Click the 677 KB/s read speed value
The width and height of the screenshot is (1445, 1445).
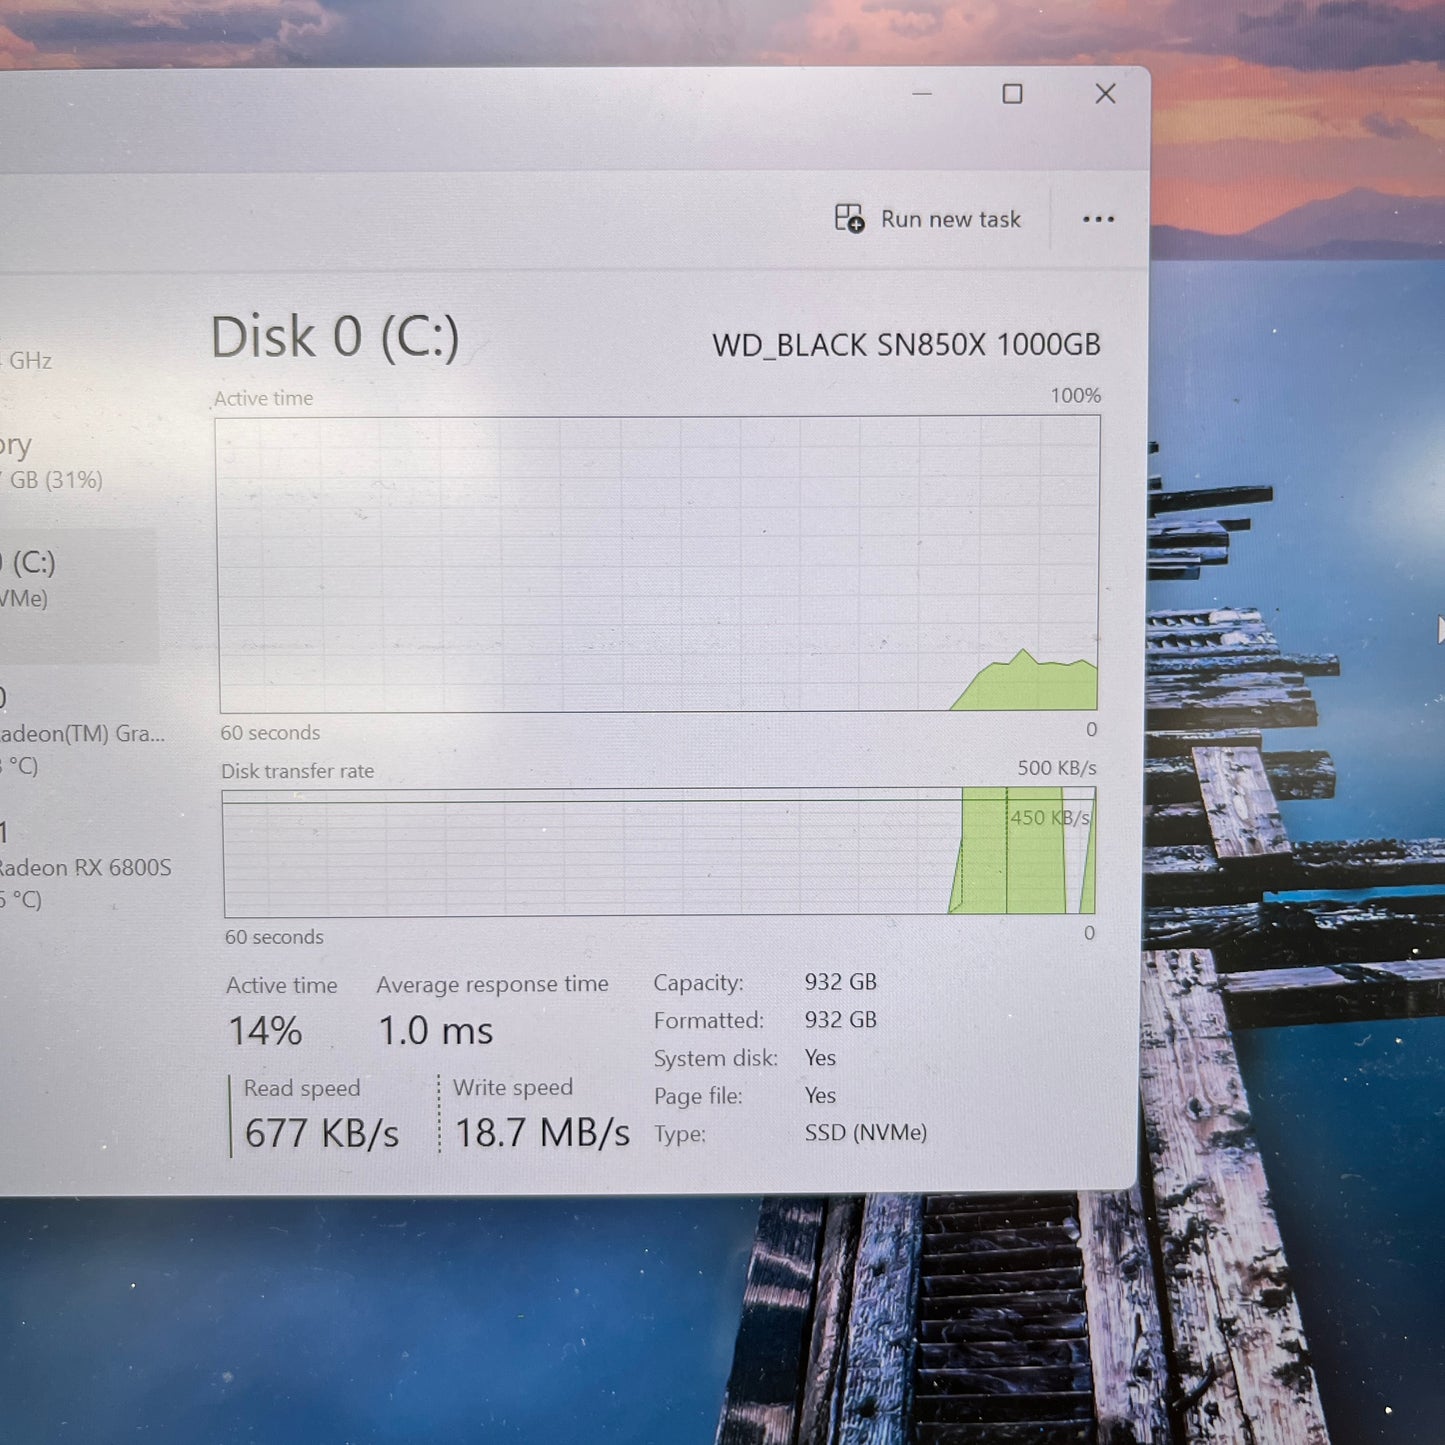pos(321,1134)
